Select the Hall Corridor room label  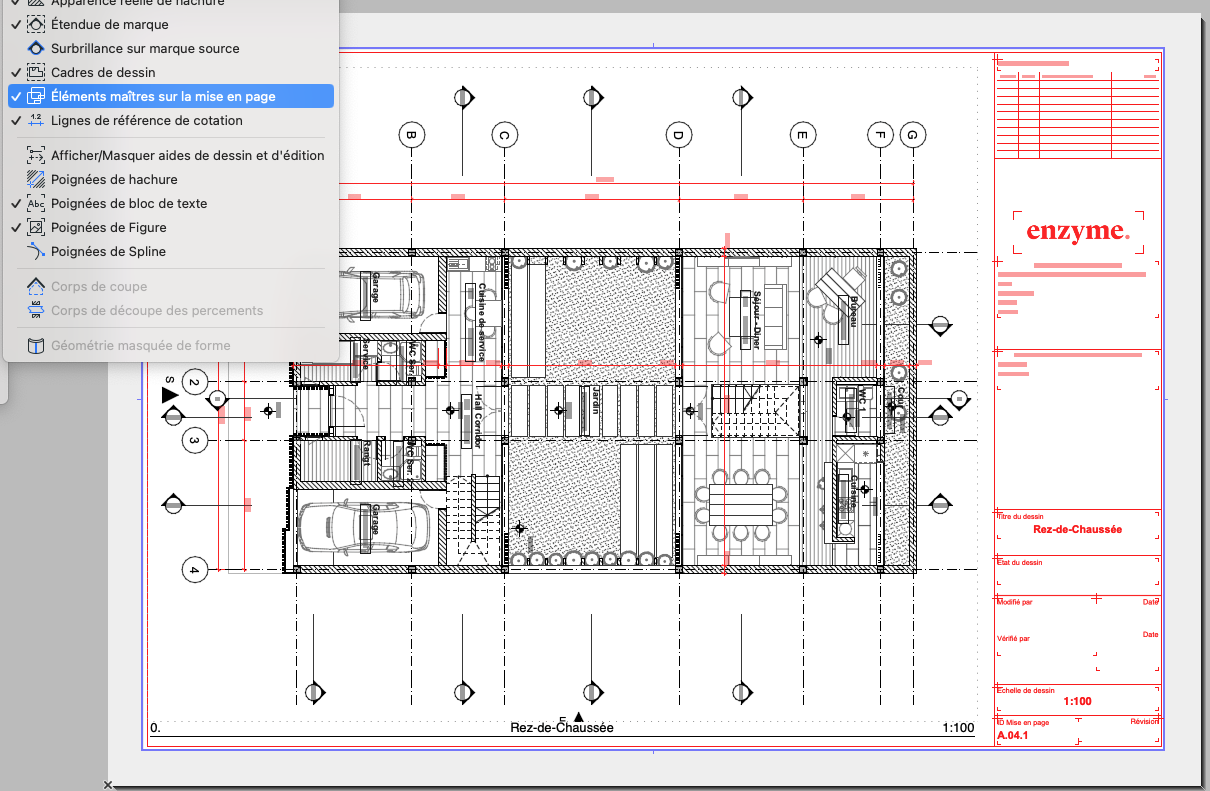pos(478,420)
